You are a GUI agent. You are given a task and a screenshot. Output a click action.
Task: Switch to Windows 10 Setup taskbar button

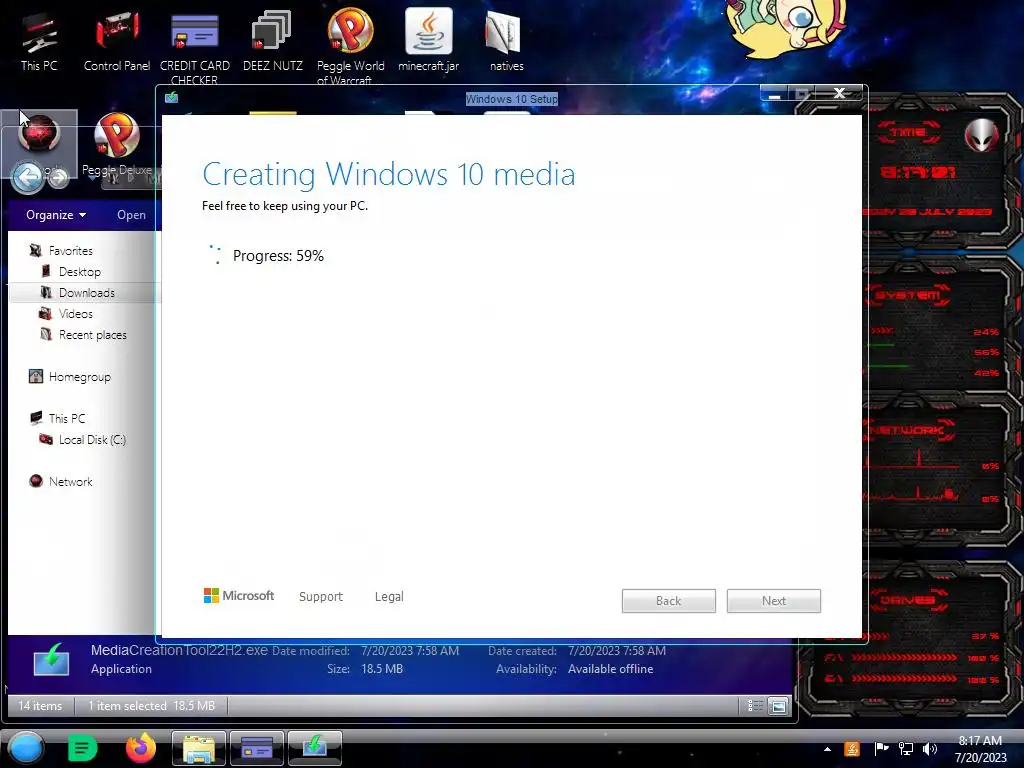point(315,748)
